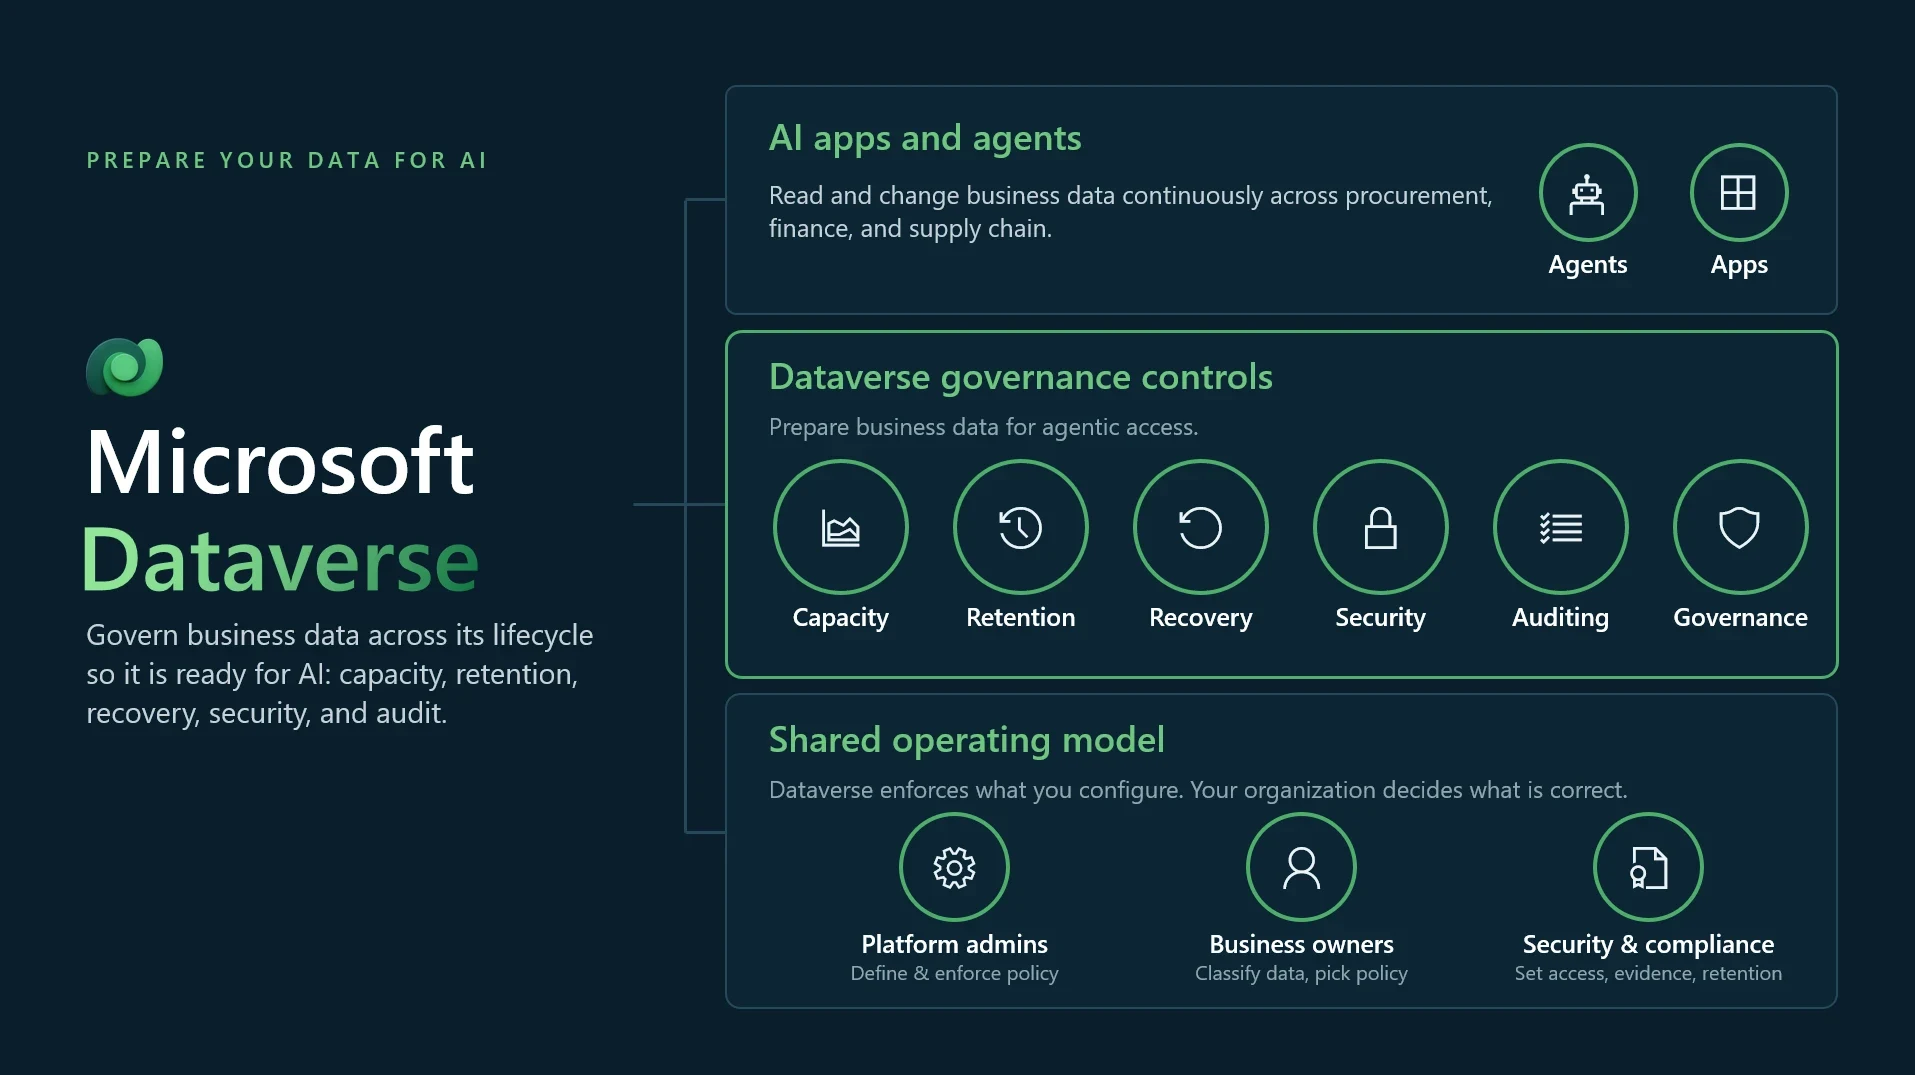Click the 'Recovery' label
The height and width of the screenshot is (1075, 1915).
(1200, 618)
